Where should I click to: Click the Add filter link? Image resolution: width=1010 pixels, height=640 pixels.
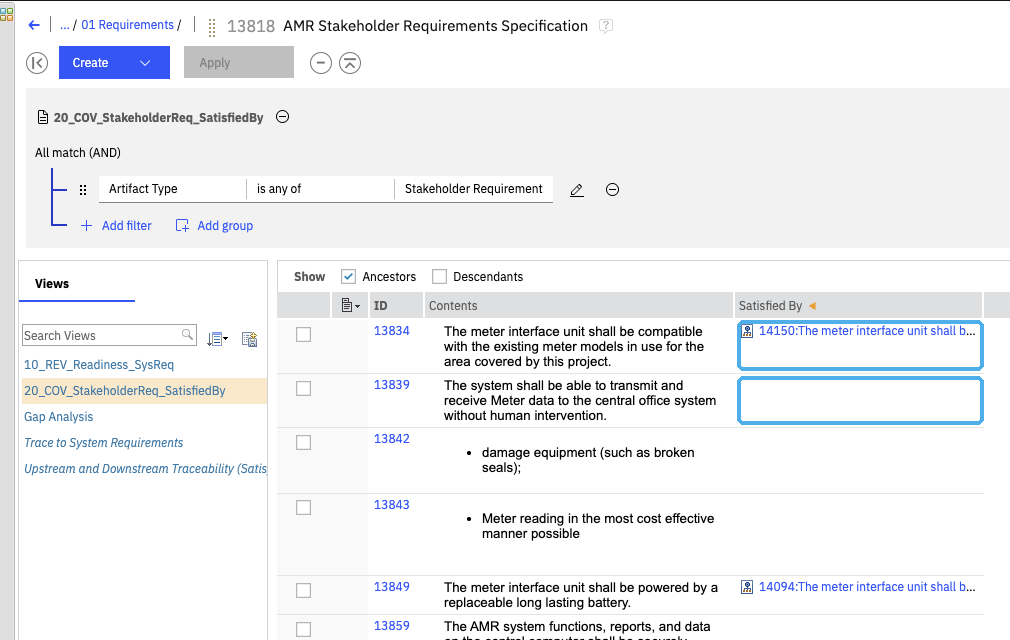(x=116, y=226)
